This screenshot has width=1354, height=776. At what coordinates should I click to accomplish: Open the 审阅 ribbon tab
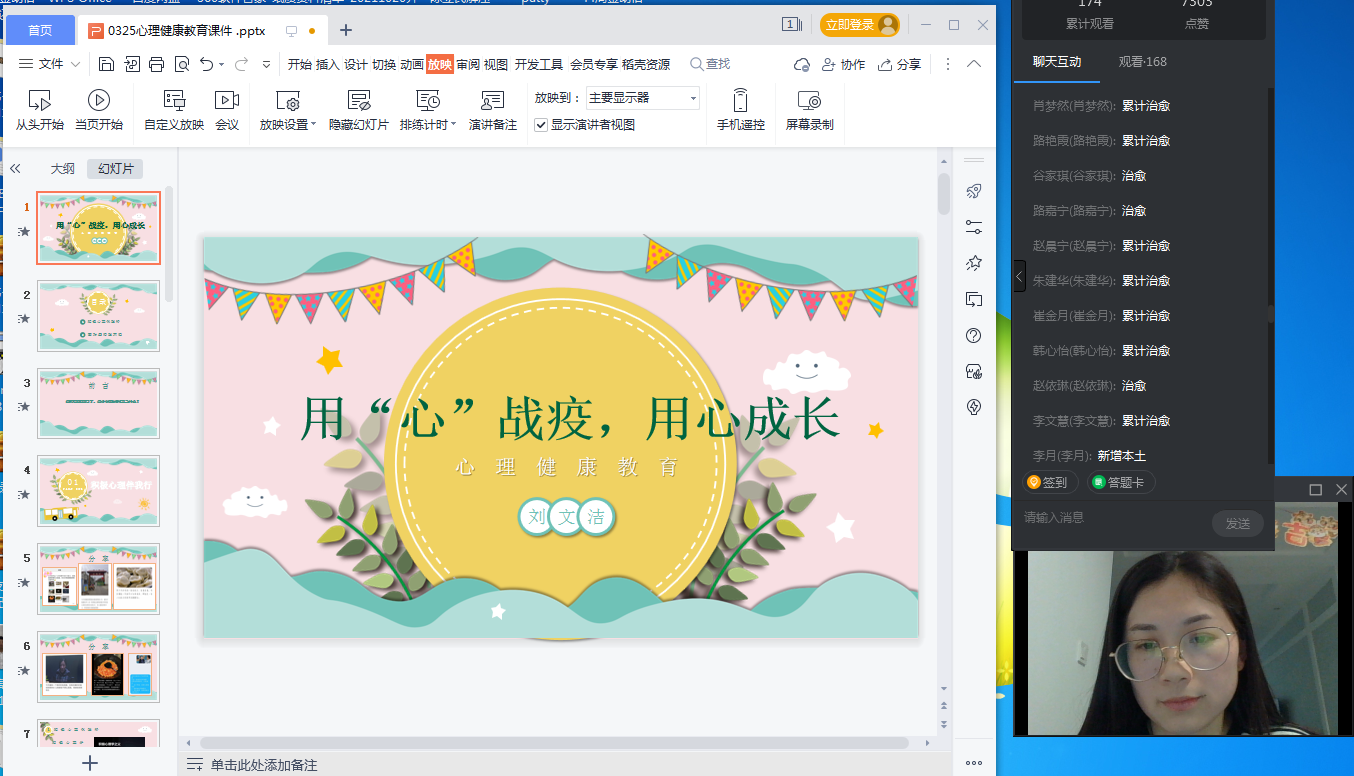(468, 64)
